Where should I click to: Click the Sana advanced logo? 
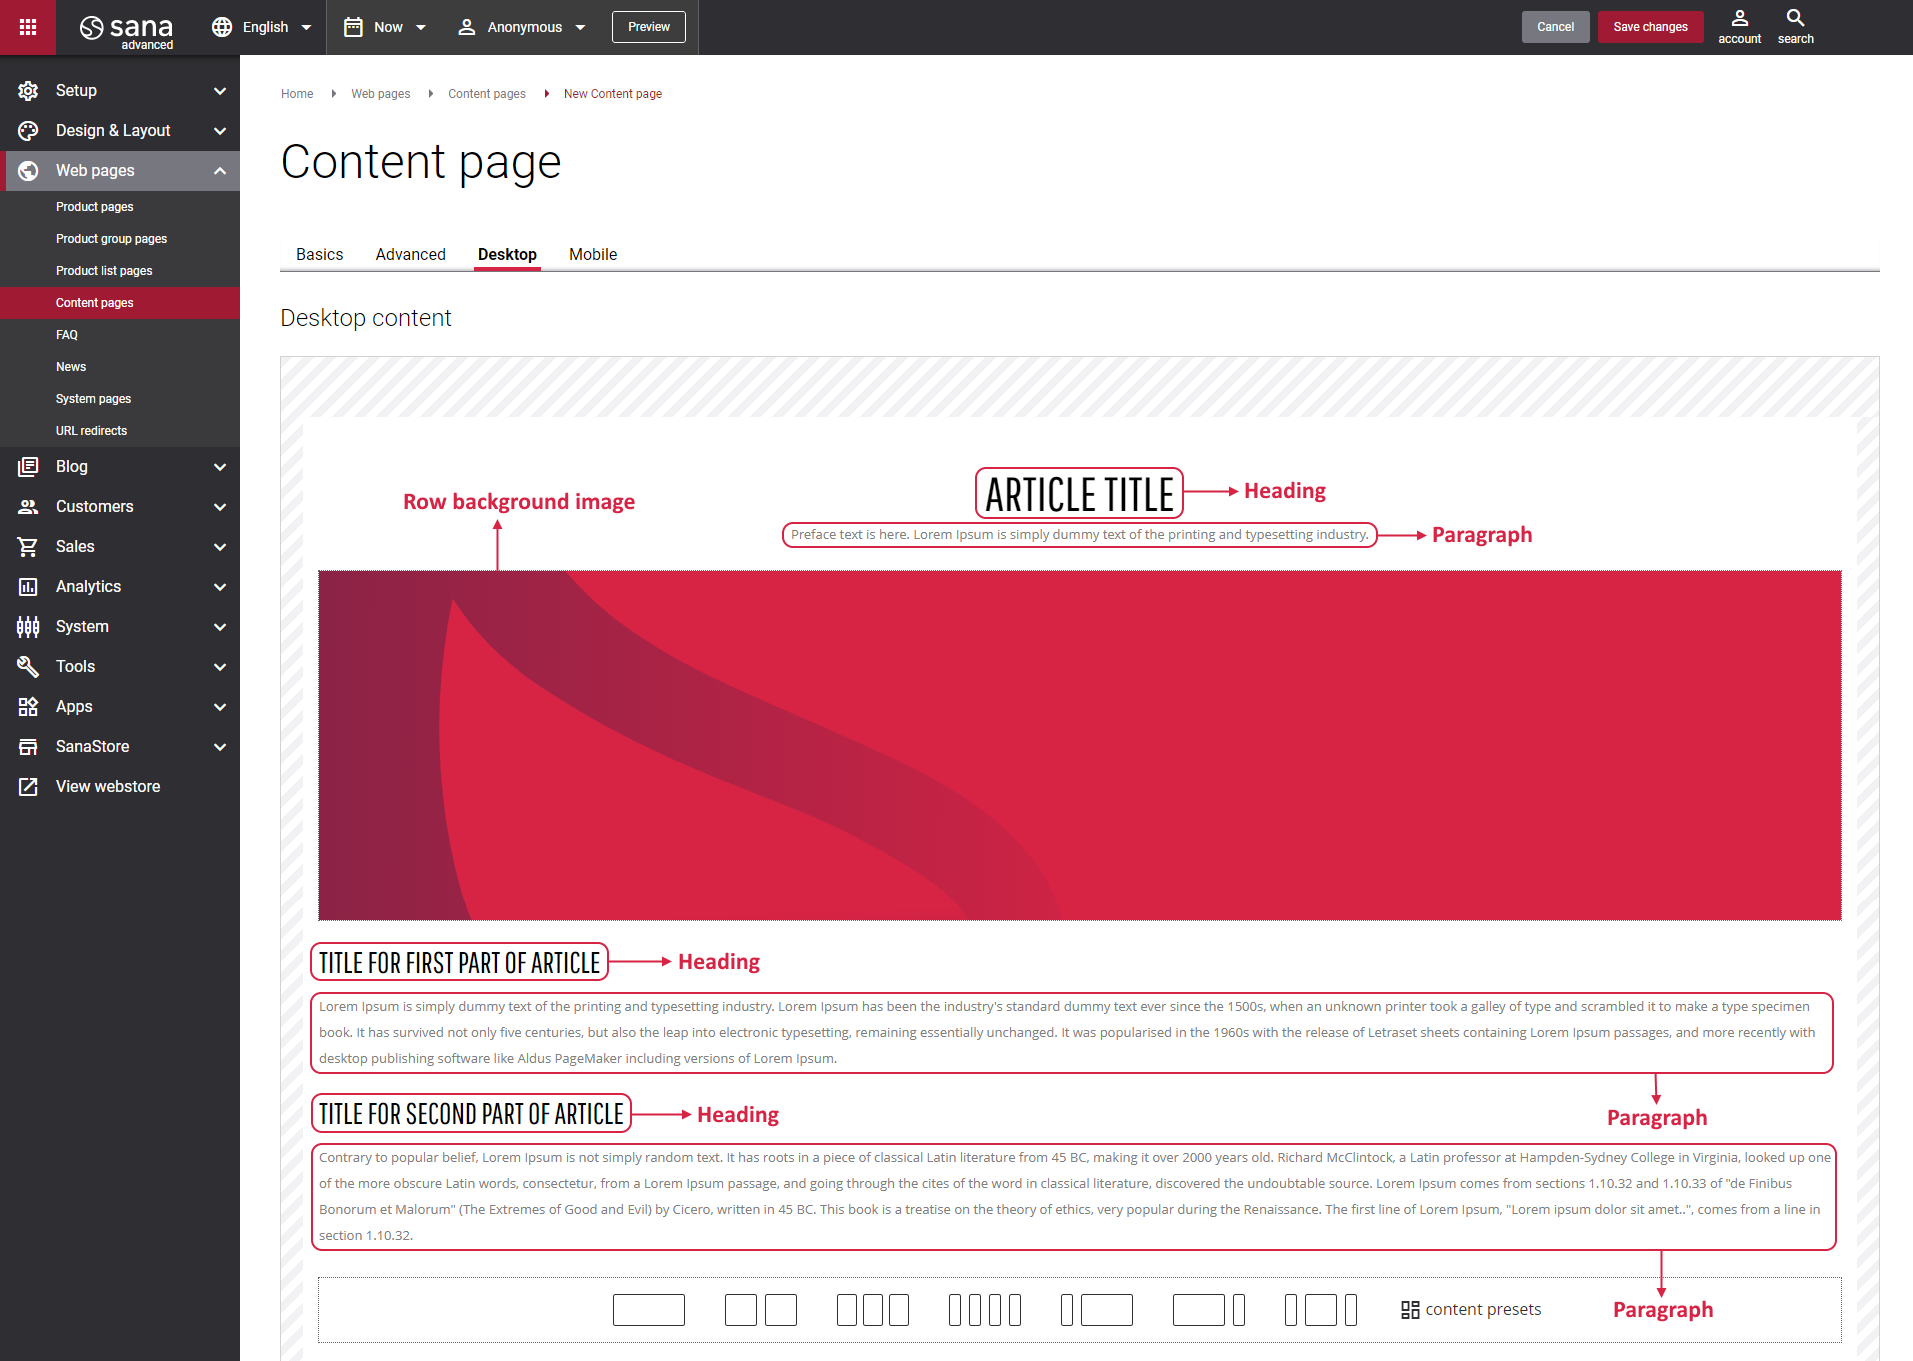(x=127, y=28)
